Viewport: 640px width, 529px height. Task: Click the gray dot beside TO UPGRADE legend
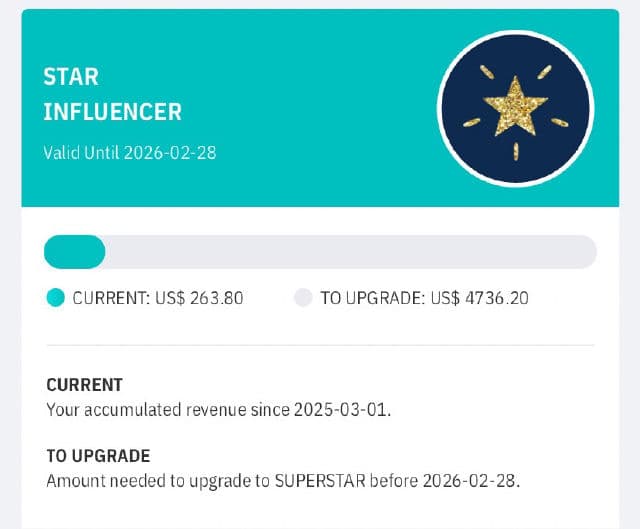click(303, 297)
